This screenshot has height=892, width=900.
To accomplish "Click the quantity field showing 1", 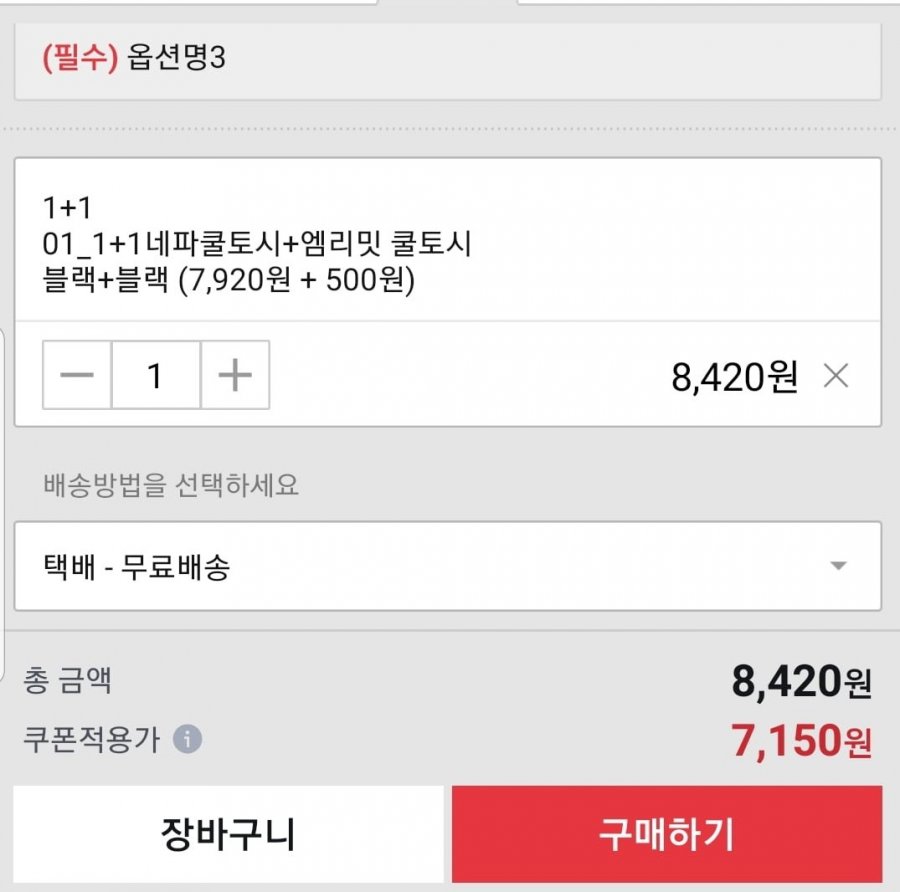I will 156,375.
